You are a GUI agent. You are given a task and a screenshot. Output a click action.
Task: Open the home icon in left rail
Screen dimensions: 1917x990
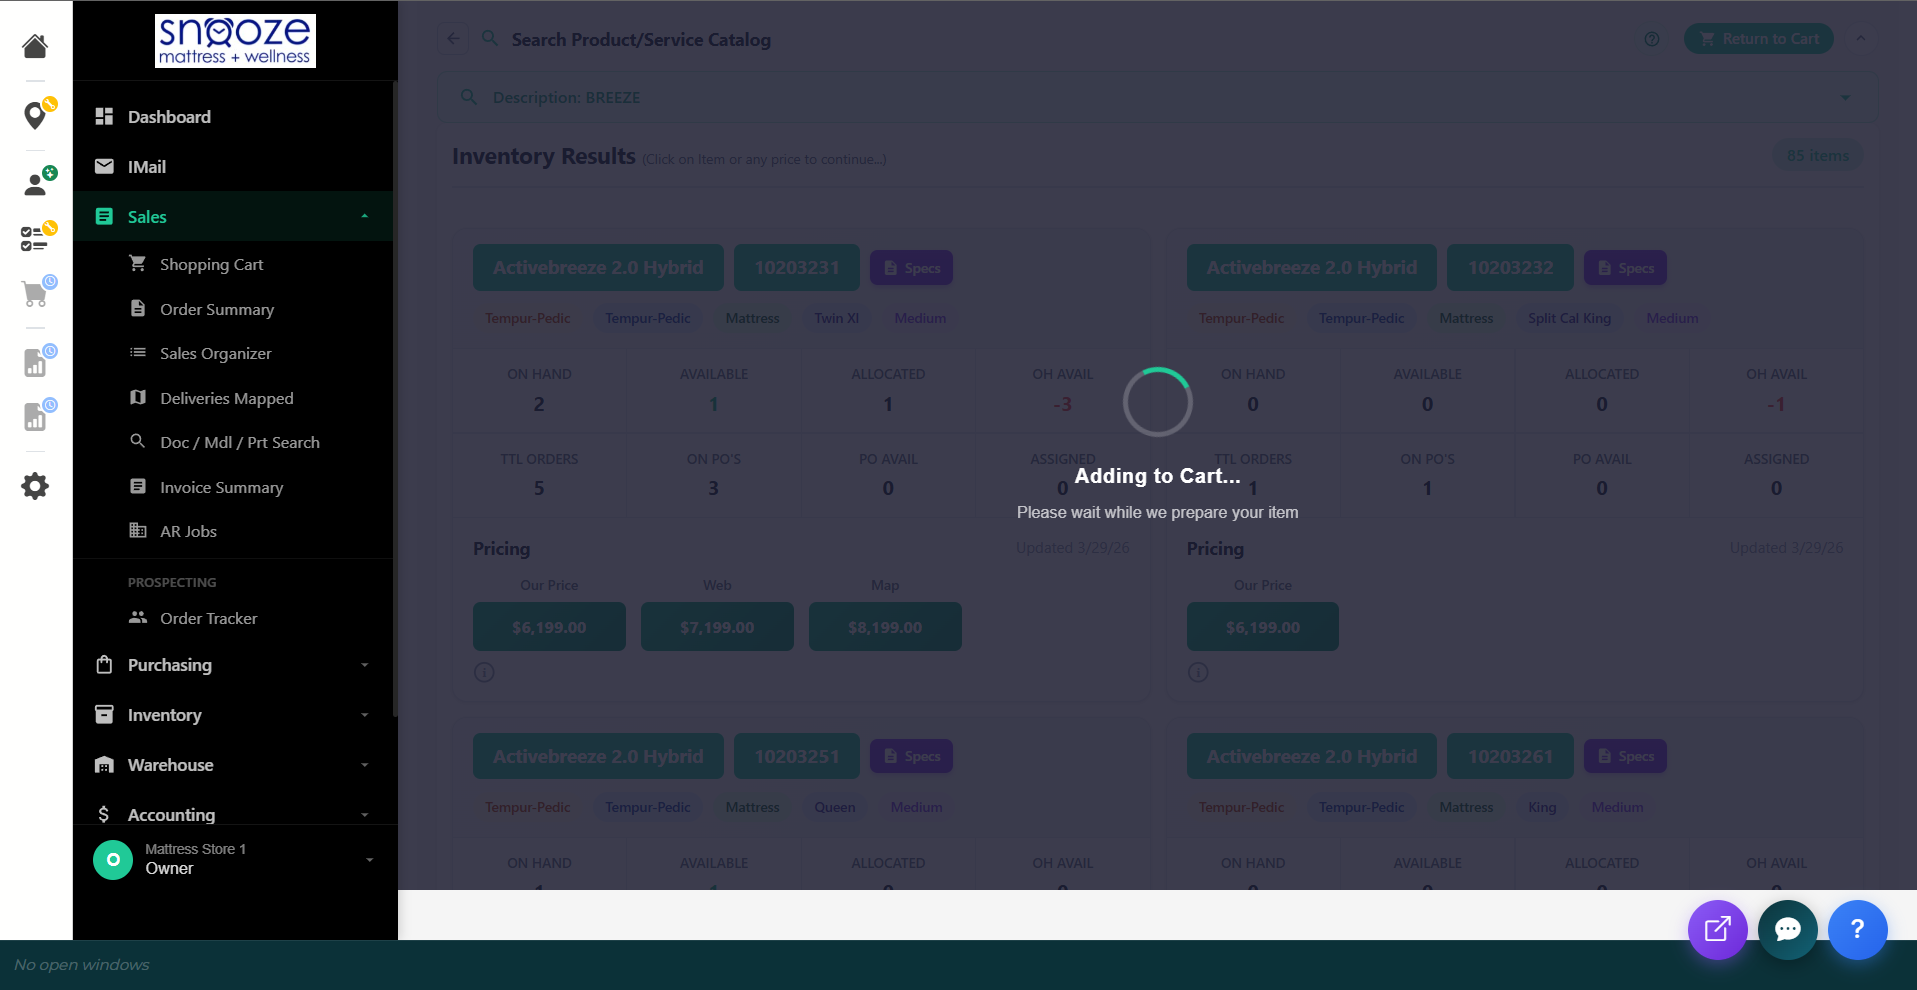pyautogui.click(x=35, y=46)
